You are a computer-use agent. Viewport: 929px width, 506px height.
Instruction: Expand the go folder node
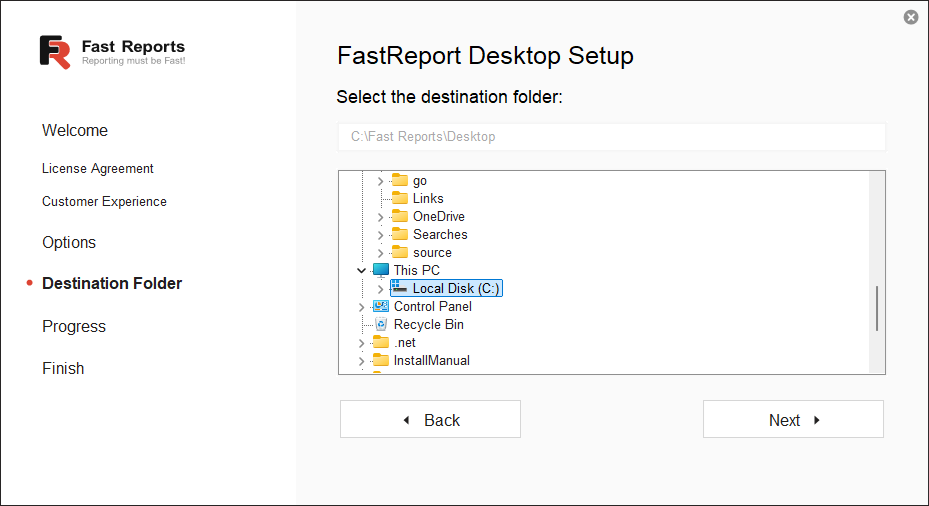point(380,181)
